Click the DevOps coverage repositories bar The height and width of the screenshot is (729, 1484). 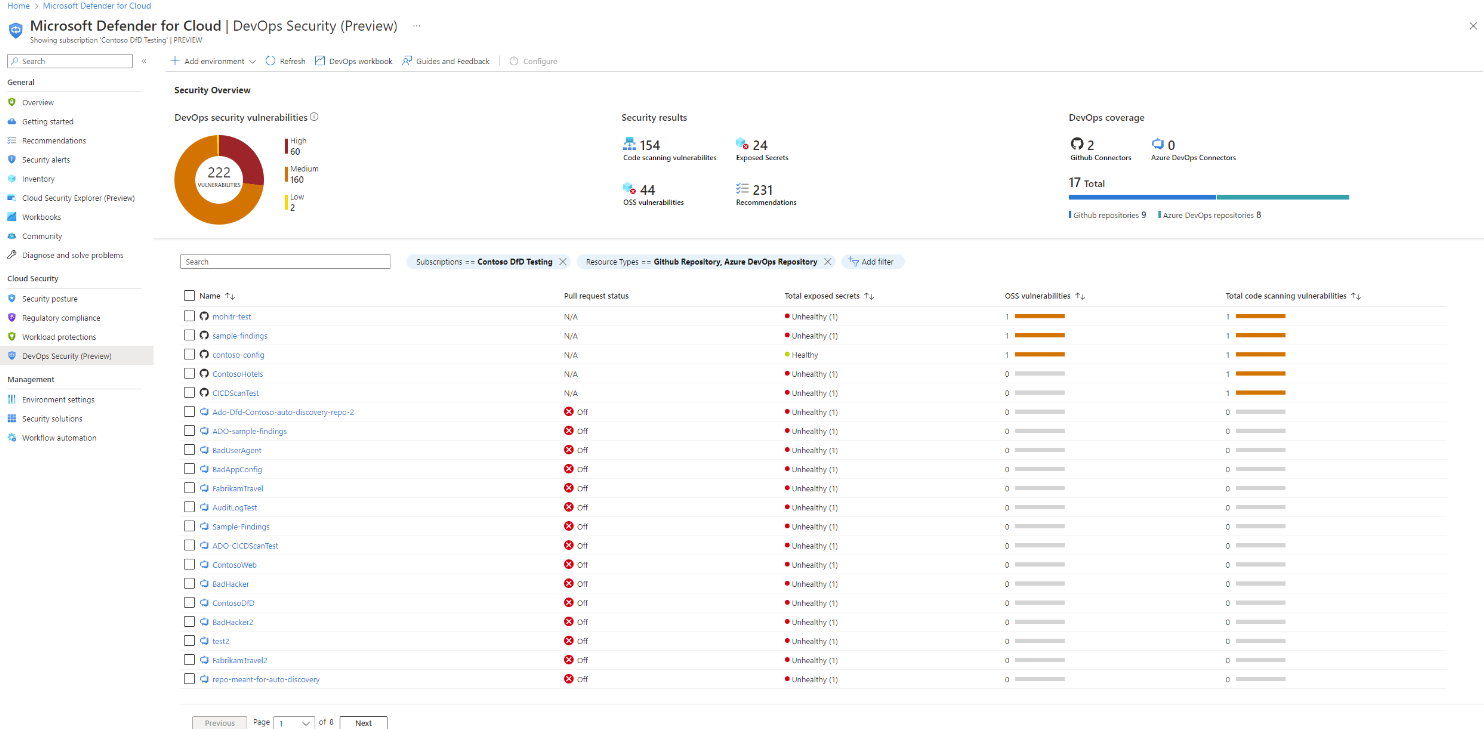point(1209,197)
